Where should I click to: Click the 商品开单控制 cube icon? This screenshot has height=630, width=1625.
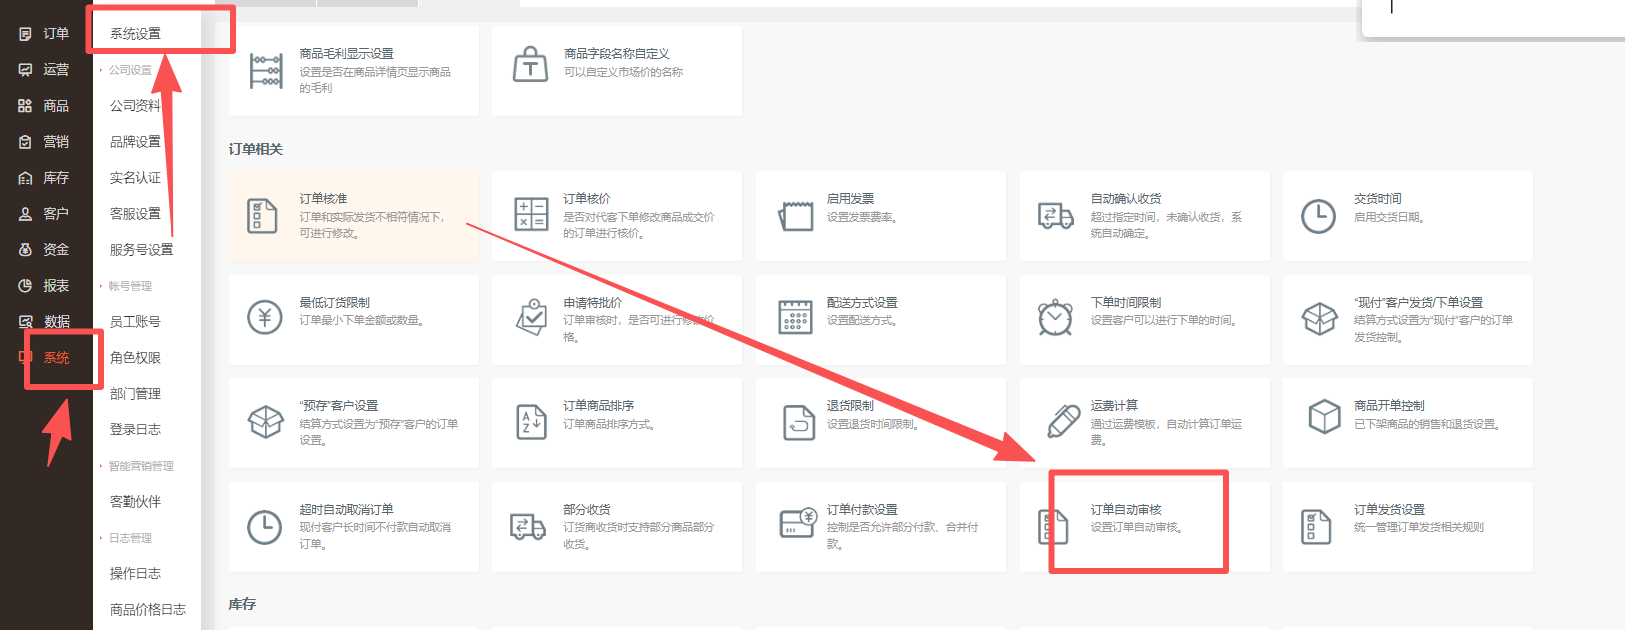coord(1324,416)
